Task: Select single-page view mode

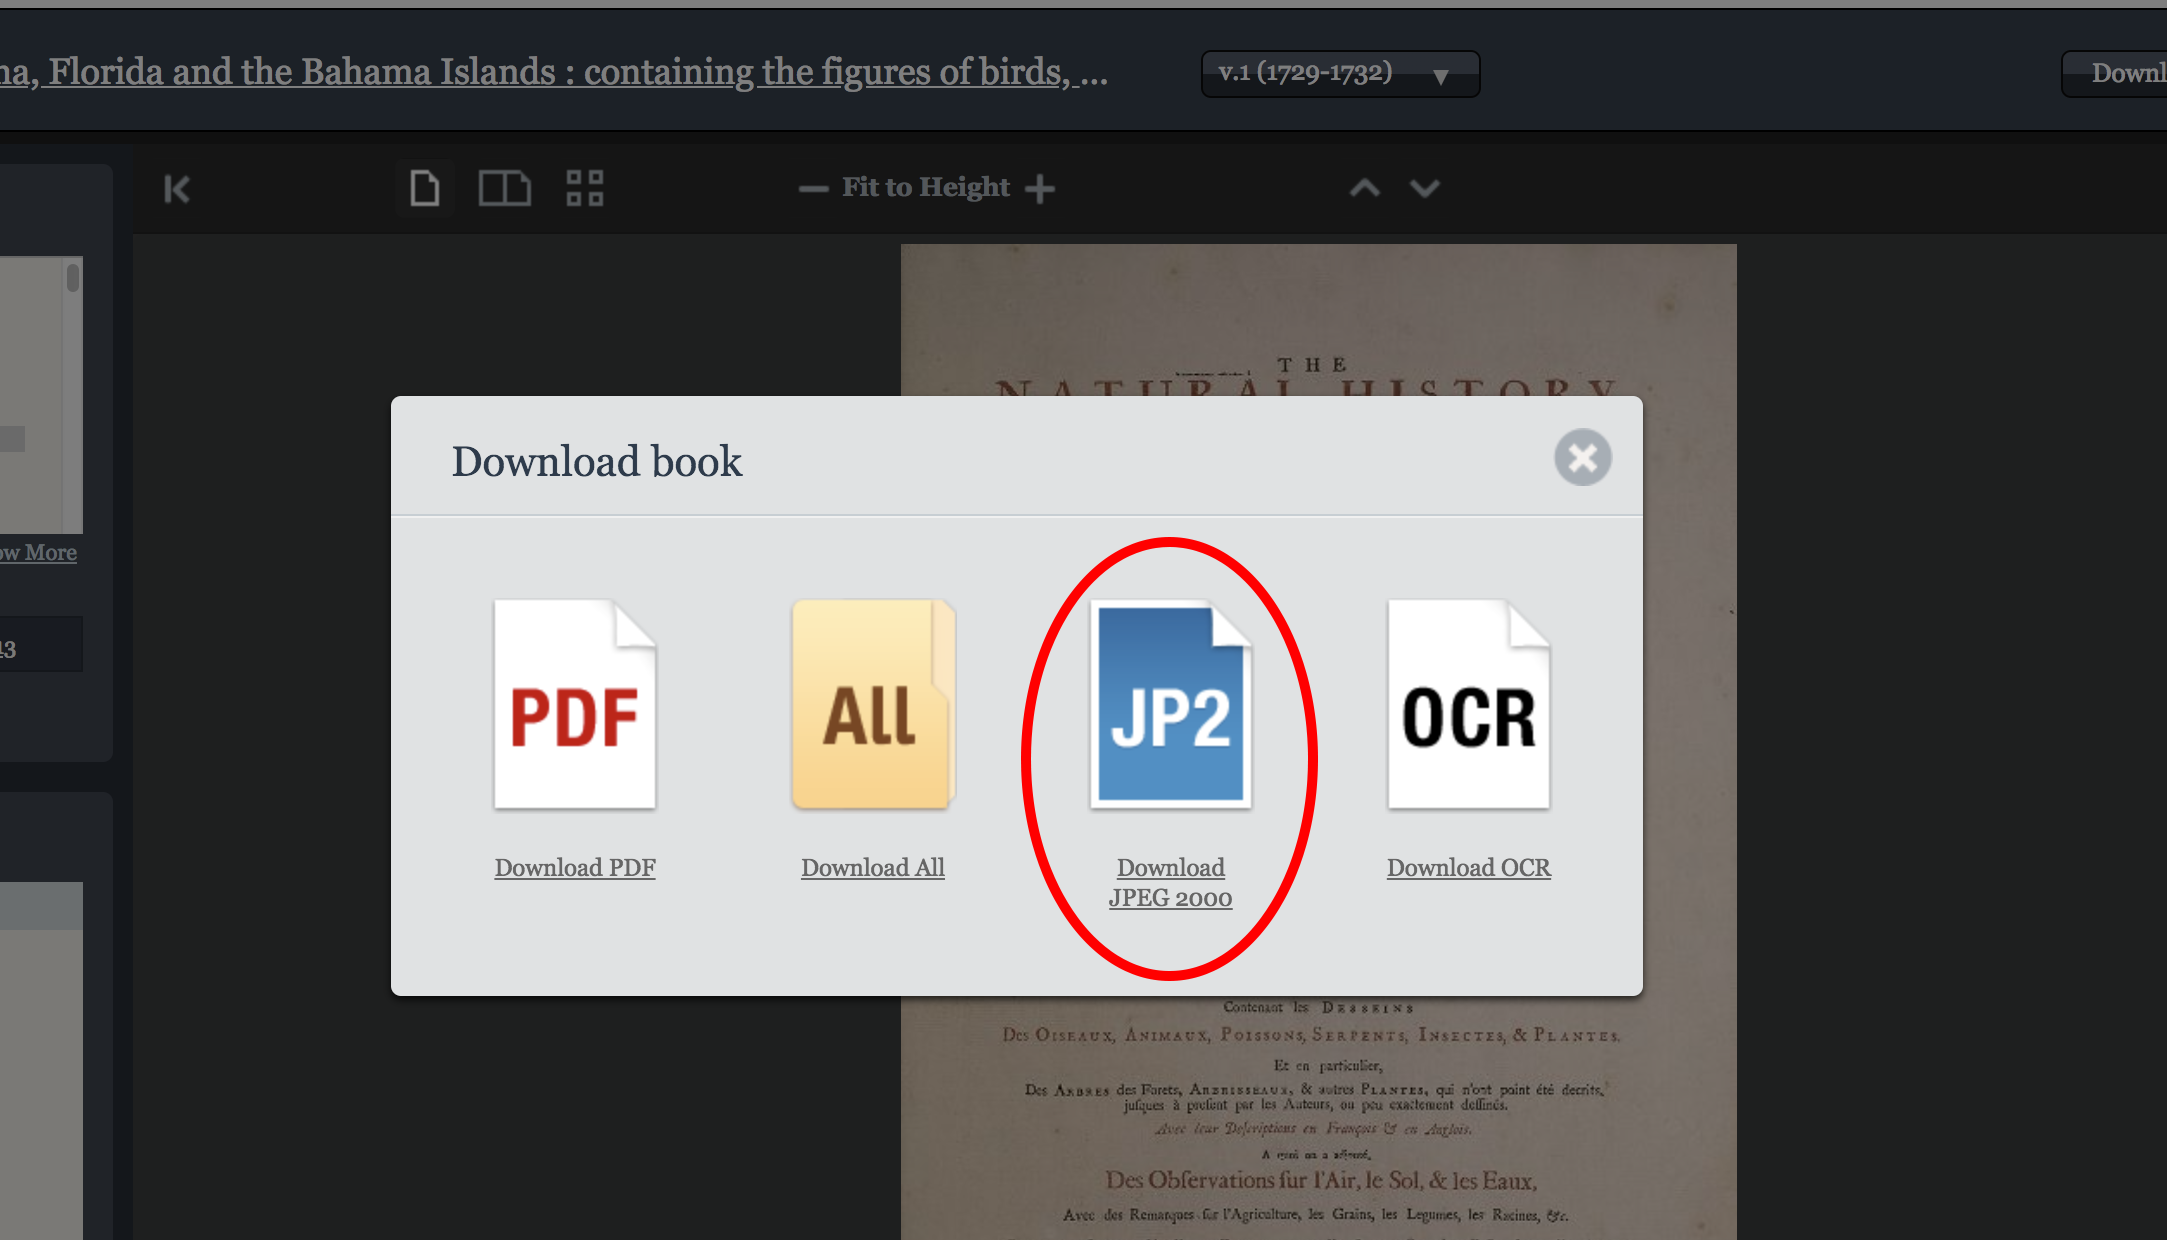Action: pyautogui.click(x=424, y=187)
